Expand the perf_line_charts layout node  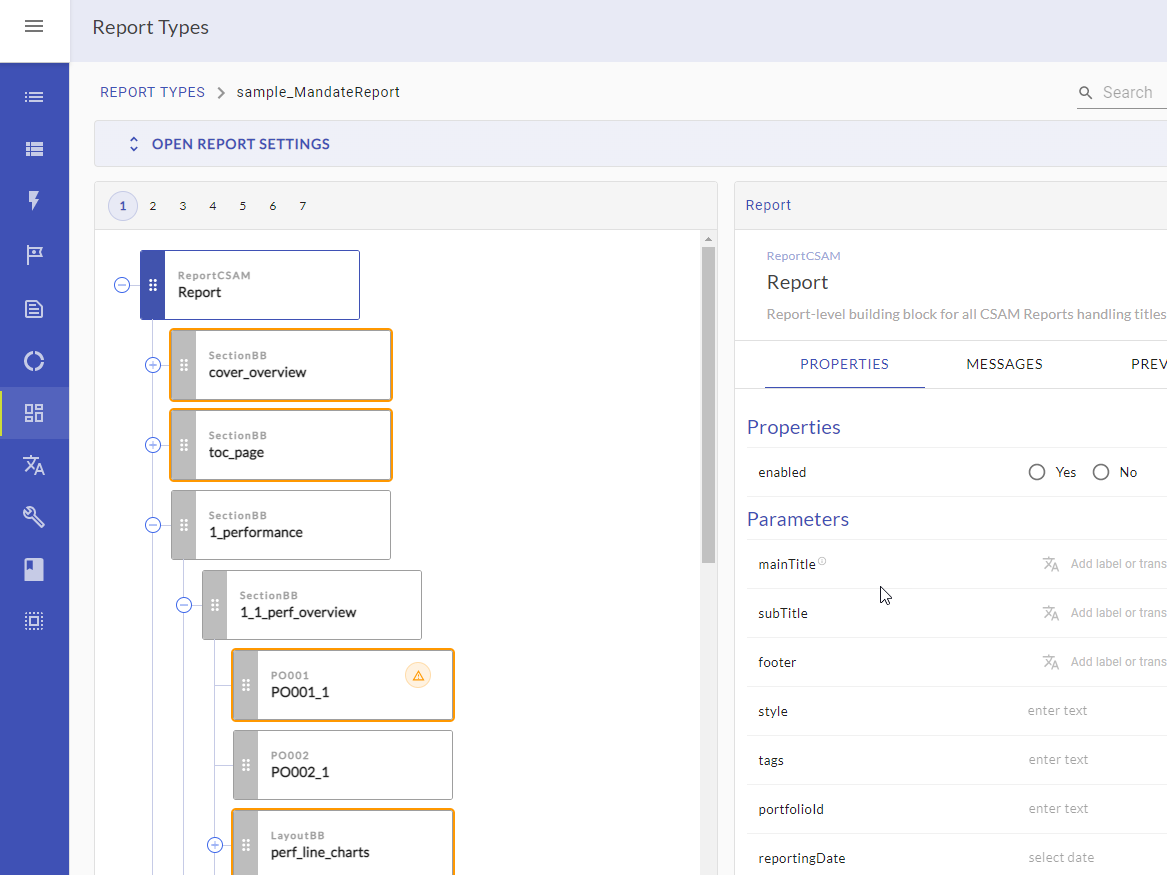tap(215, 845)
